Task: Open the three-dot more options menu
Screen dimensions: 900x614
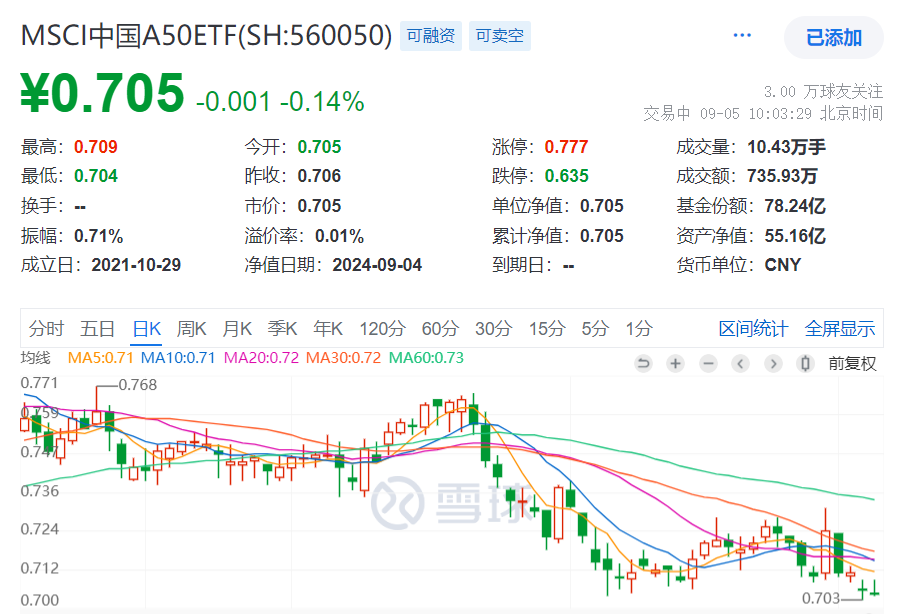Action: tap(742, 36)
